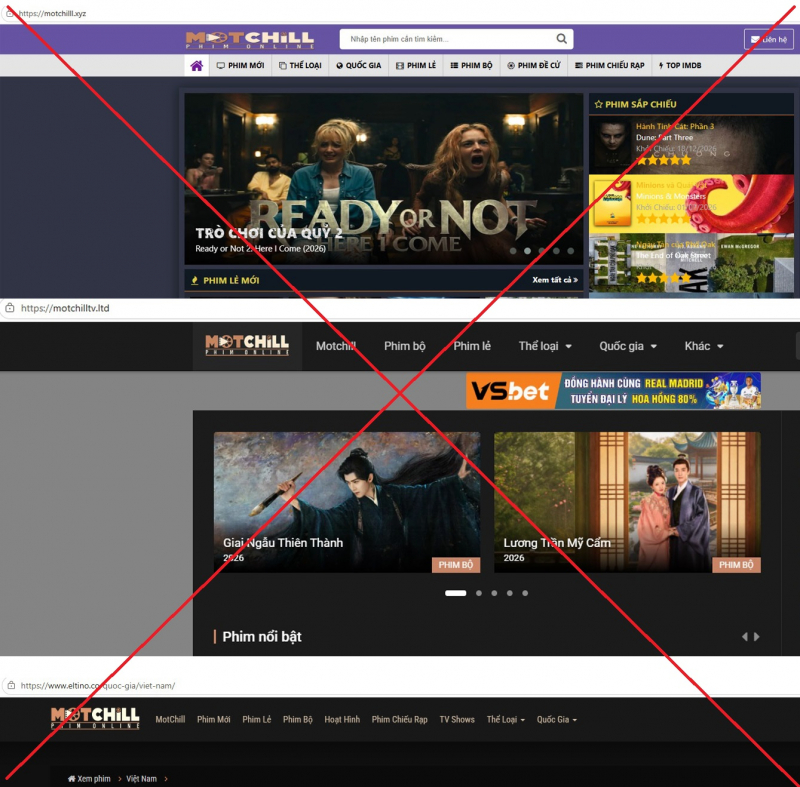This screenshot has height=787, width=800.
Task: Open the Ready or Not 2 banner
Action: [x=383, y=179]
